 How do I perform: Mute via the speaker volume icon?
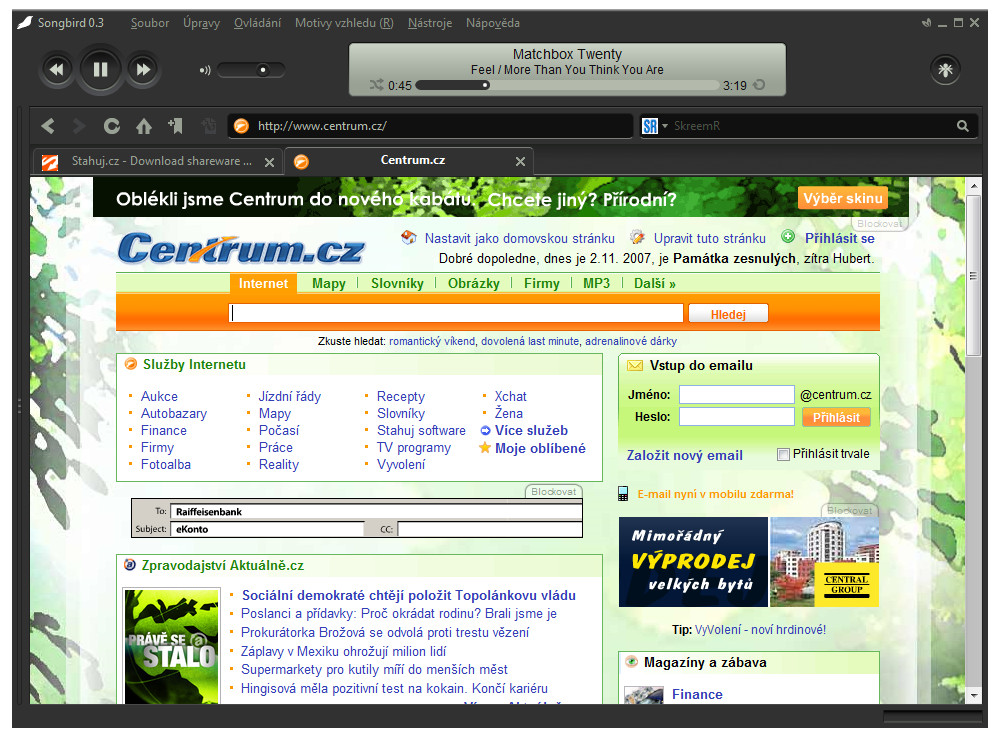[x=205, y=70]
